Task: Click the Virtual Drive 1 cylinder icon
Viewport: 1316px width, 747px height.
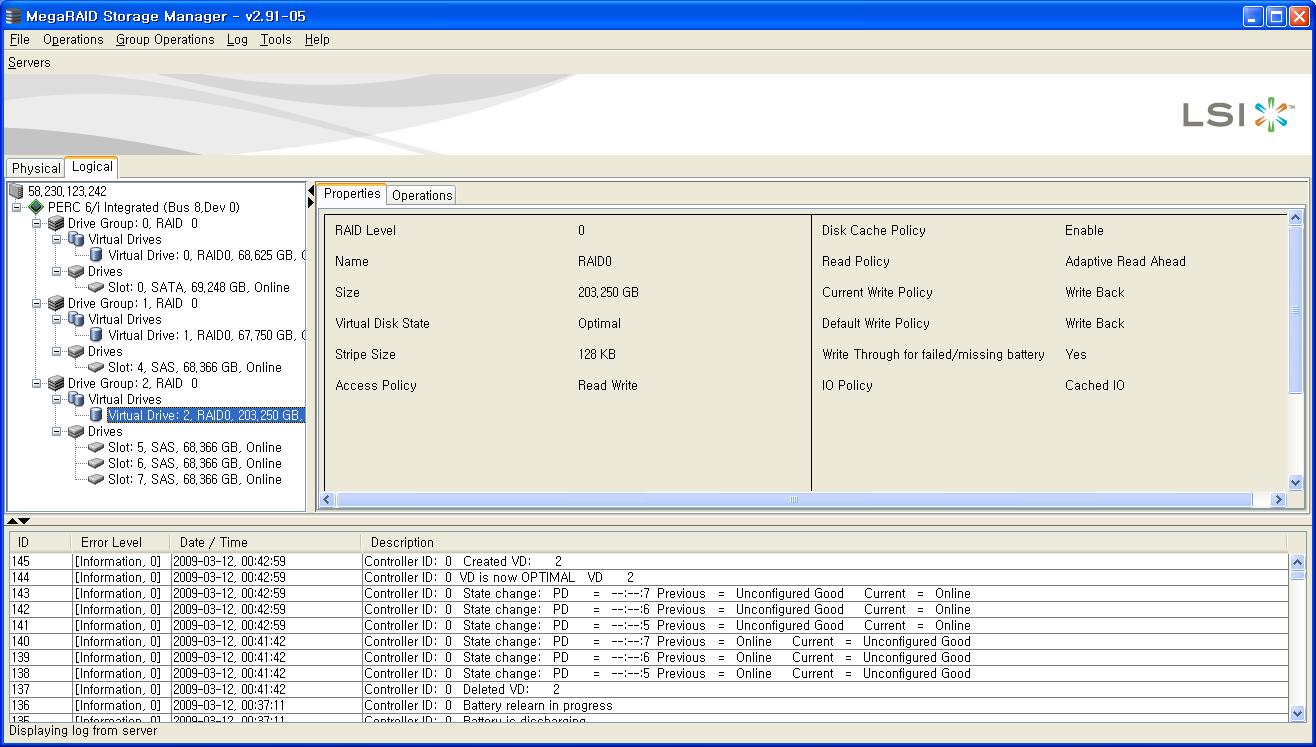Action: (x=96, y=335)
